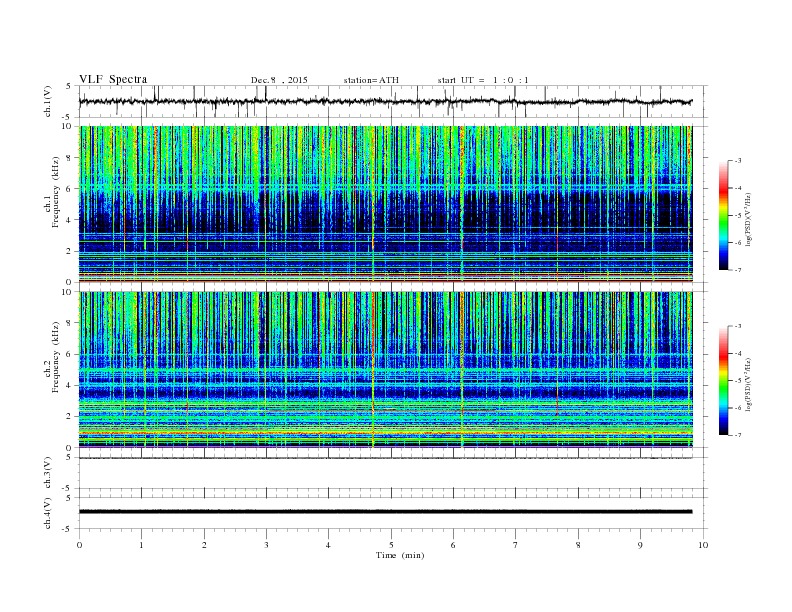Image resolution: width=792 pixels, height=612 pixels.
Task: Select the "4" kHz tick on ch.2 frequency axis
Action: pos(69,386)
